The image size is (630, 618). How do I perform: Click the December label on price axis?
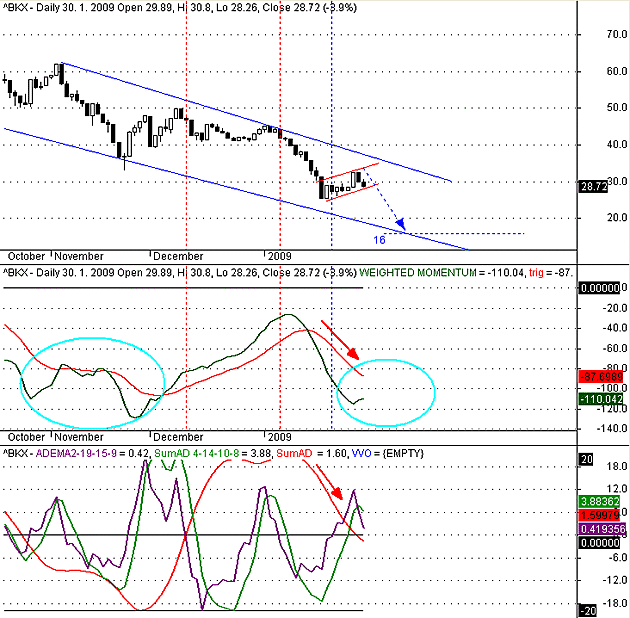click(178, 256)
